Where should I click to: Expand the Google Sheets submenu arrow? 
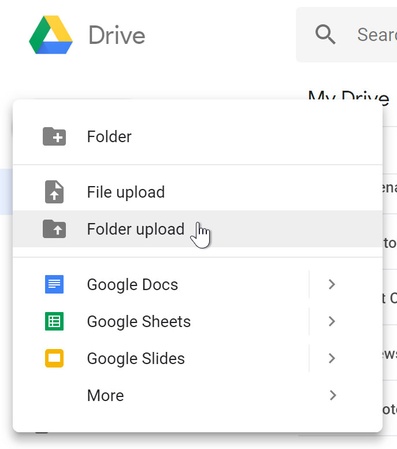coord(331,321)
